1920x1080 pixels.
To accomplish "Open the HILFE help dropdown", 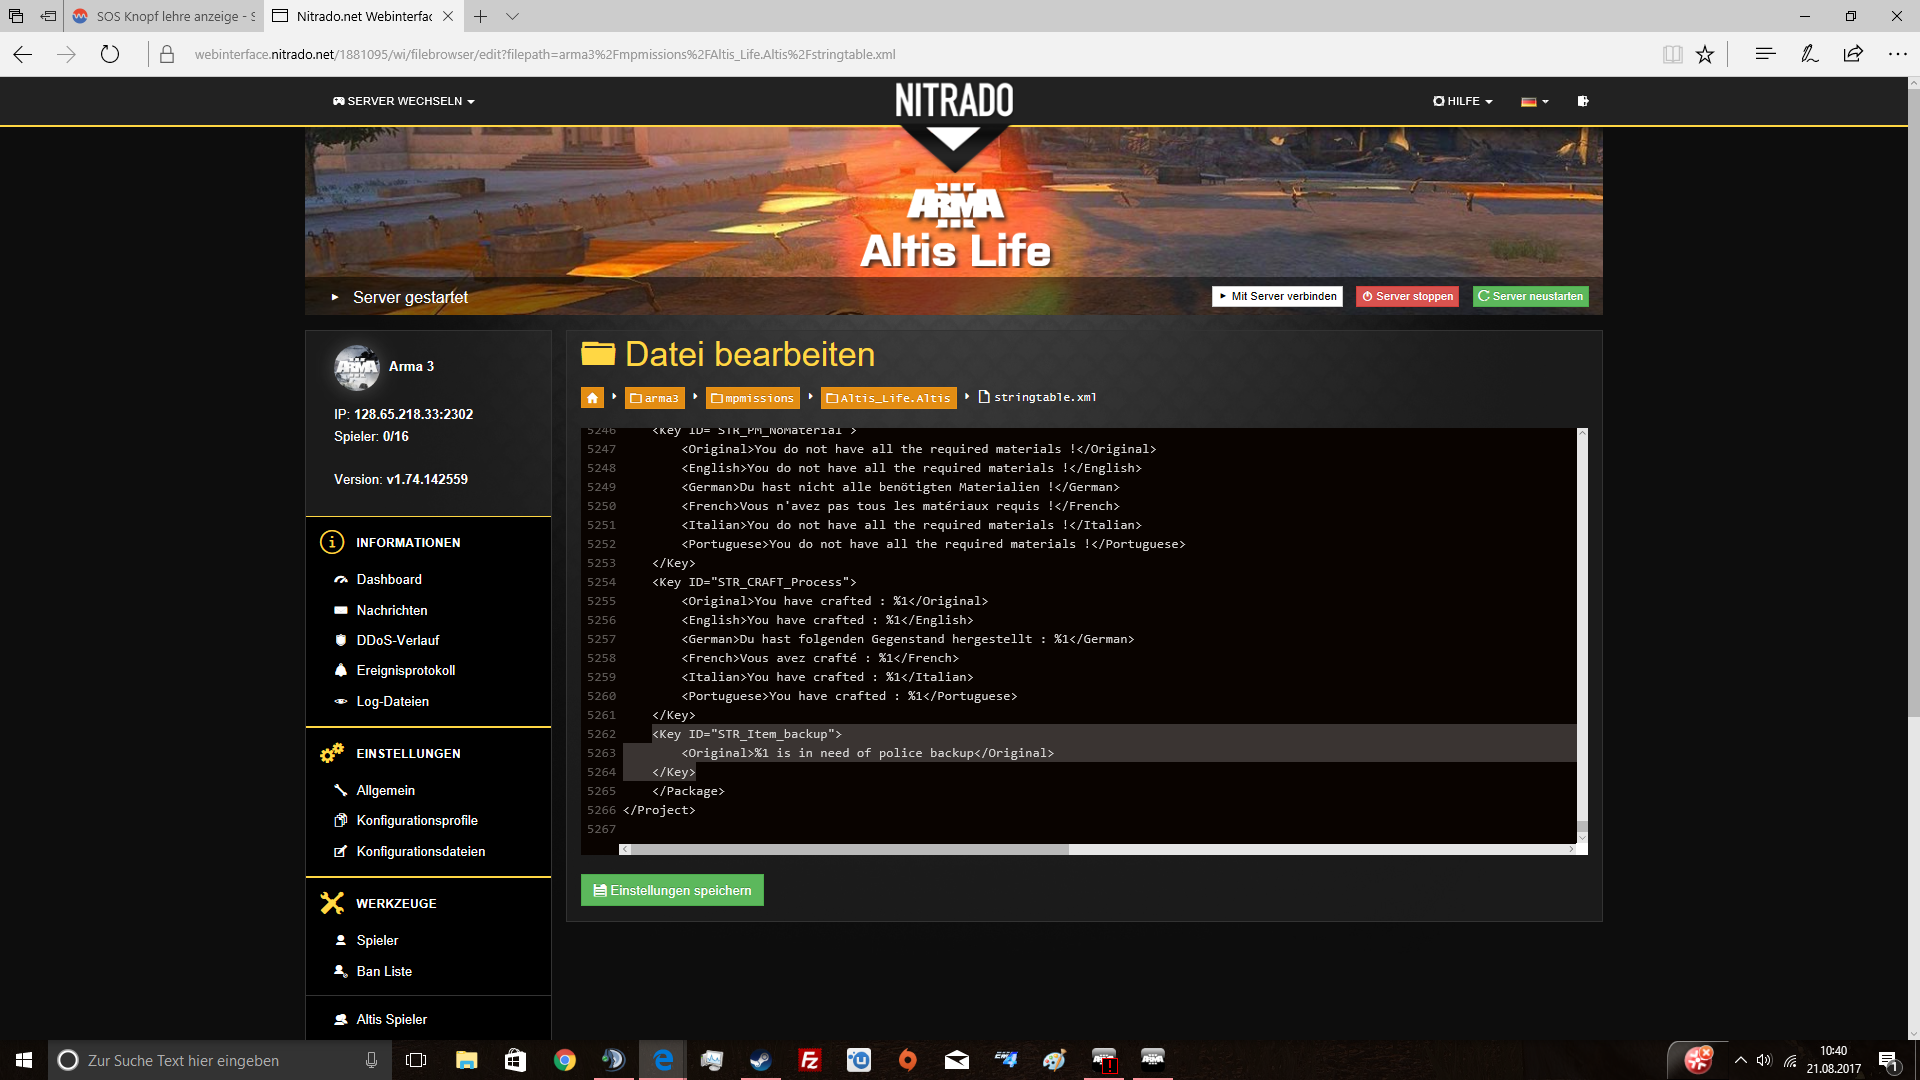I will [1462, 101].
